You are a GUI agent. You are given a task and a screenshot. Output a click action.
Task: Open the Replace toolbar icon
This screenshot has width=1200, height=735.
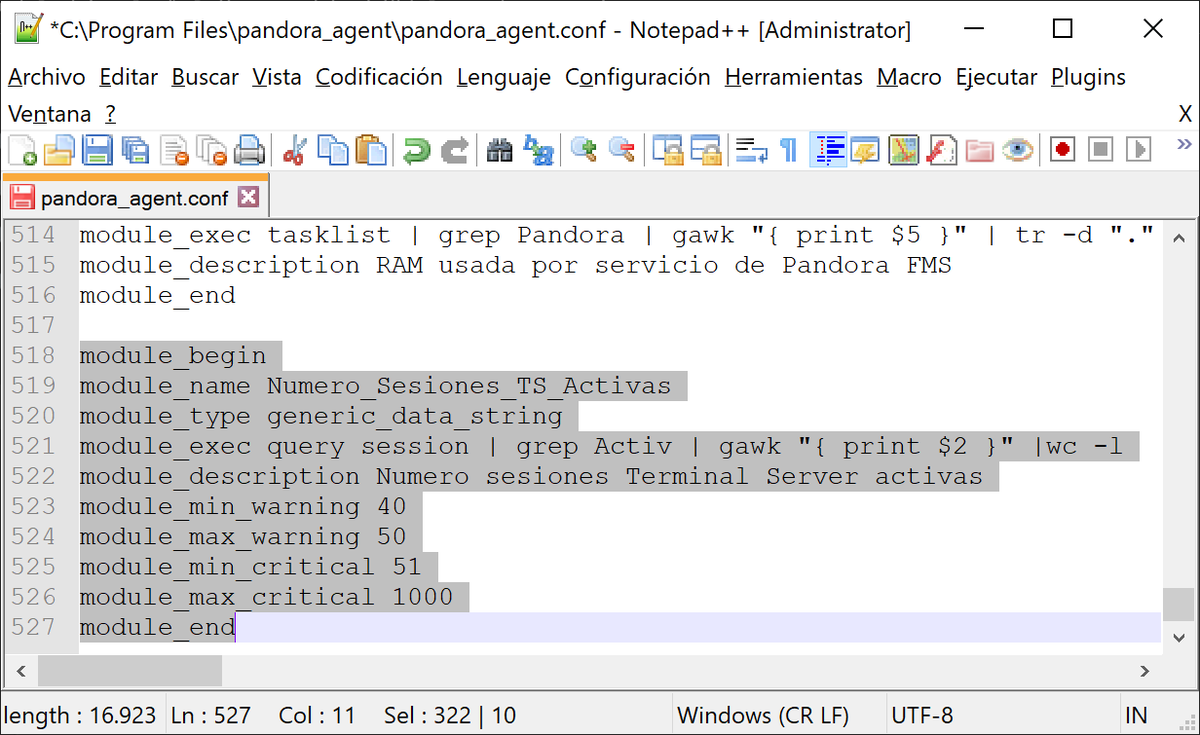coord(538,150)
